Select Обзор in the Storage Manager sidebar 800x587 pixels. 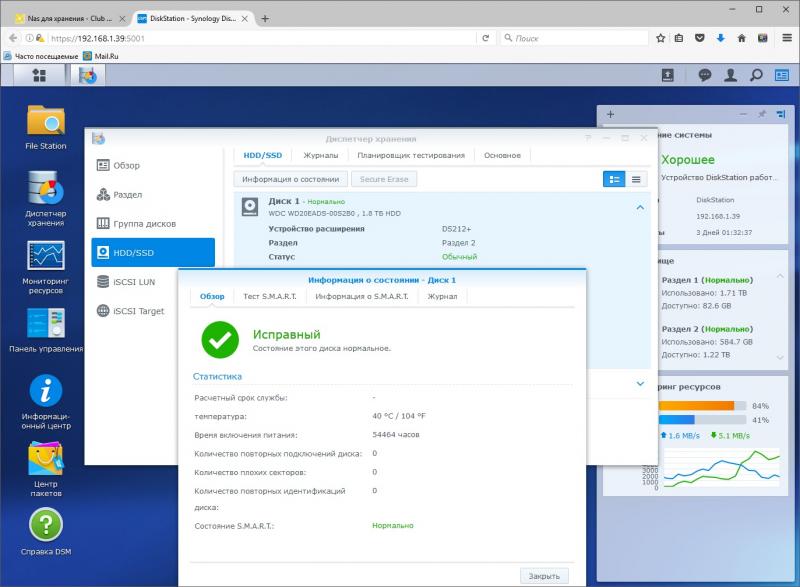click(153, 165)
